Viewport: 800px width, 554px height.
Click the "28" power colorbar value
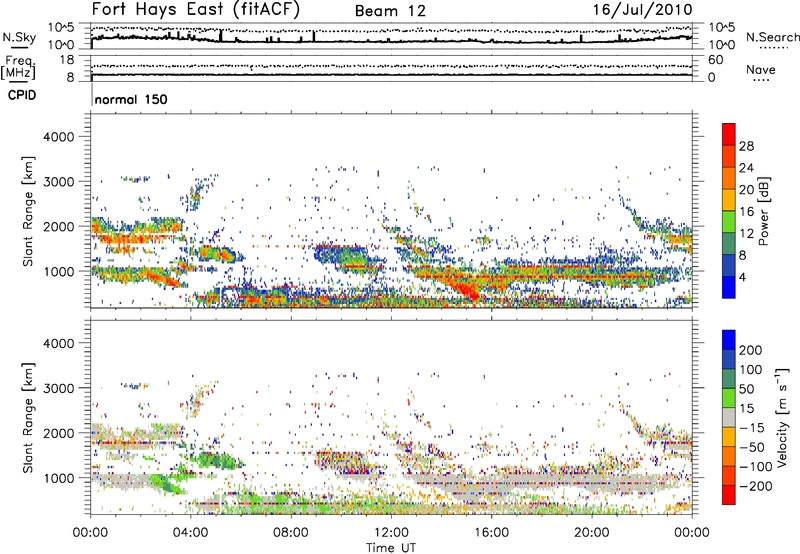(746, 146)
